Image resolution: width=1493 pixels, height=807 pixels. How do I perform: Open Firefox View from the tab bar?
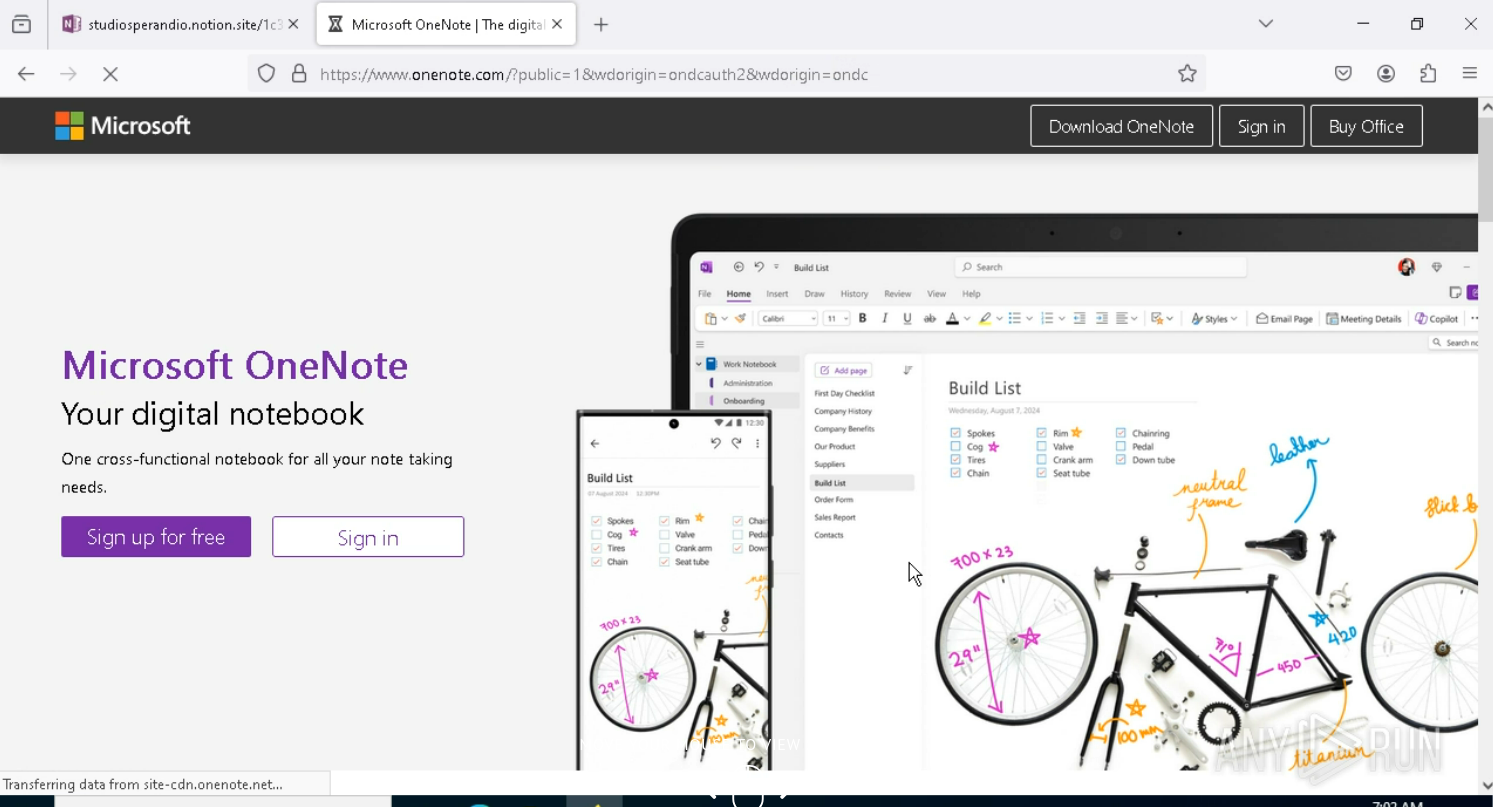coord(21,25)
